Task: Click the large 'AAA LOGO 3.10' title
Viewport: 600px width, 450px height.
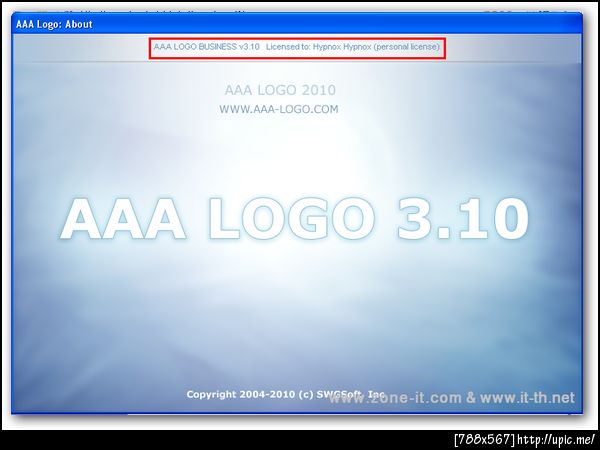Action: [x=295, y=219]
